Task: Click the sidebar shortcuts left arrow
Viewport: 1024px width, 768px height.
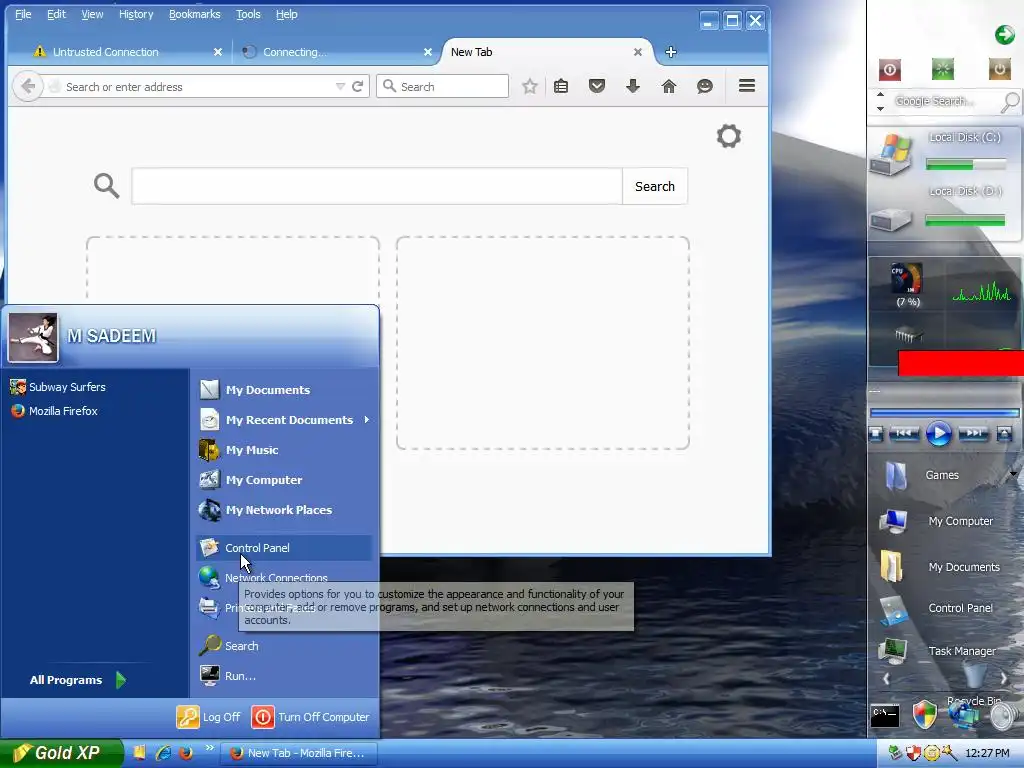Action: point(886,679)
